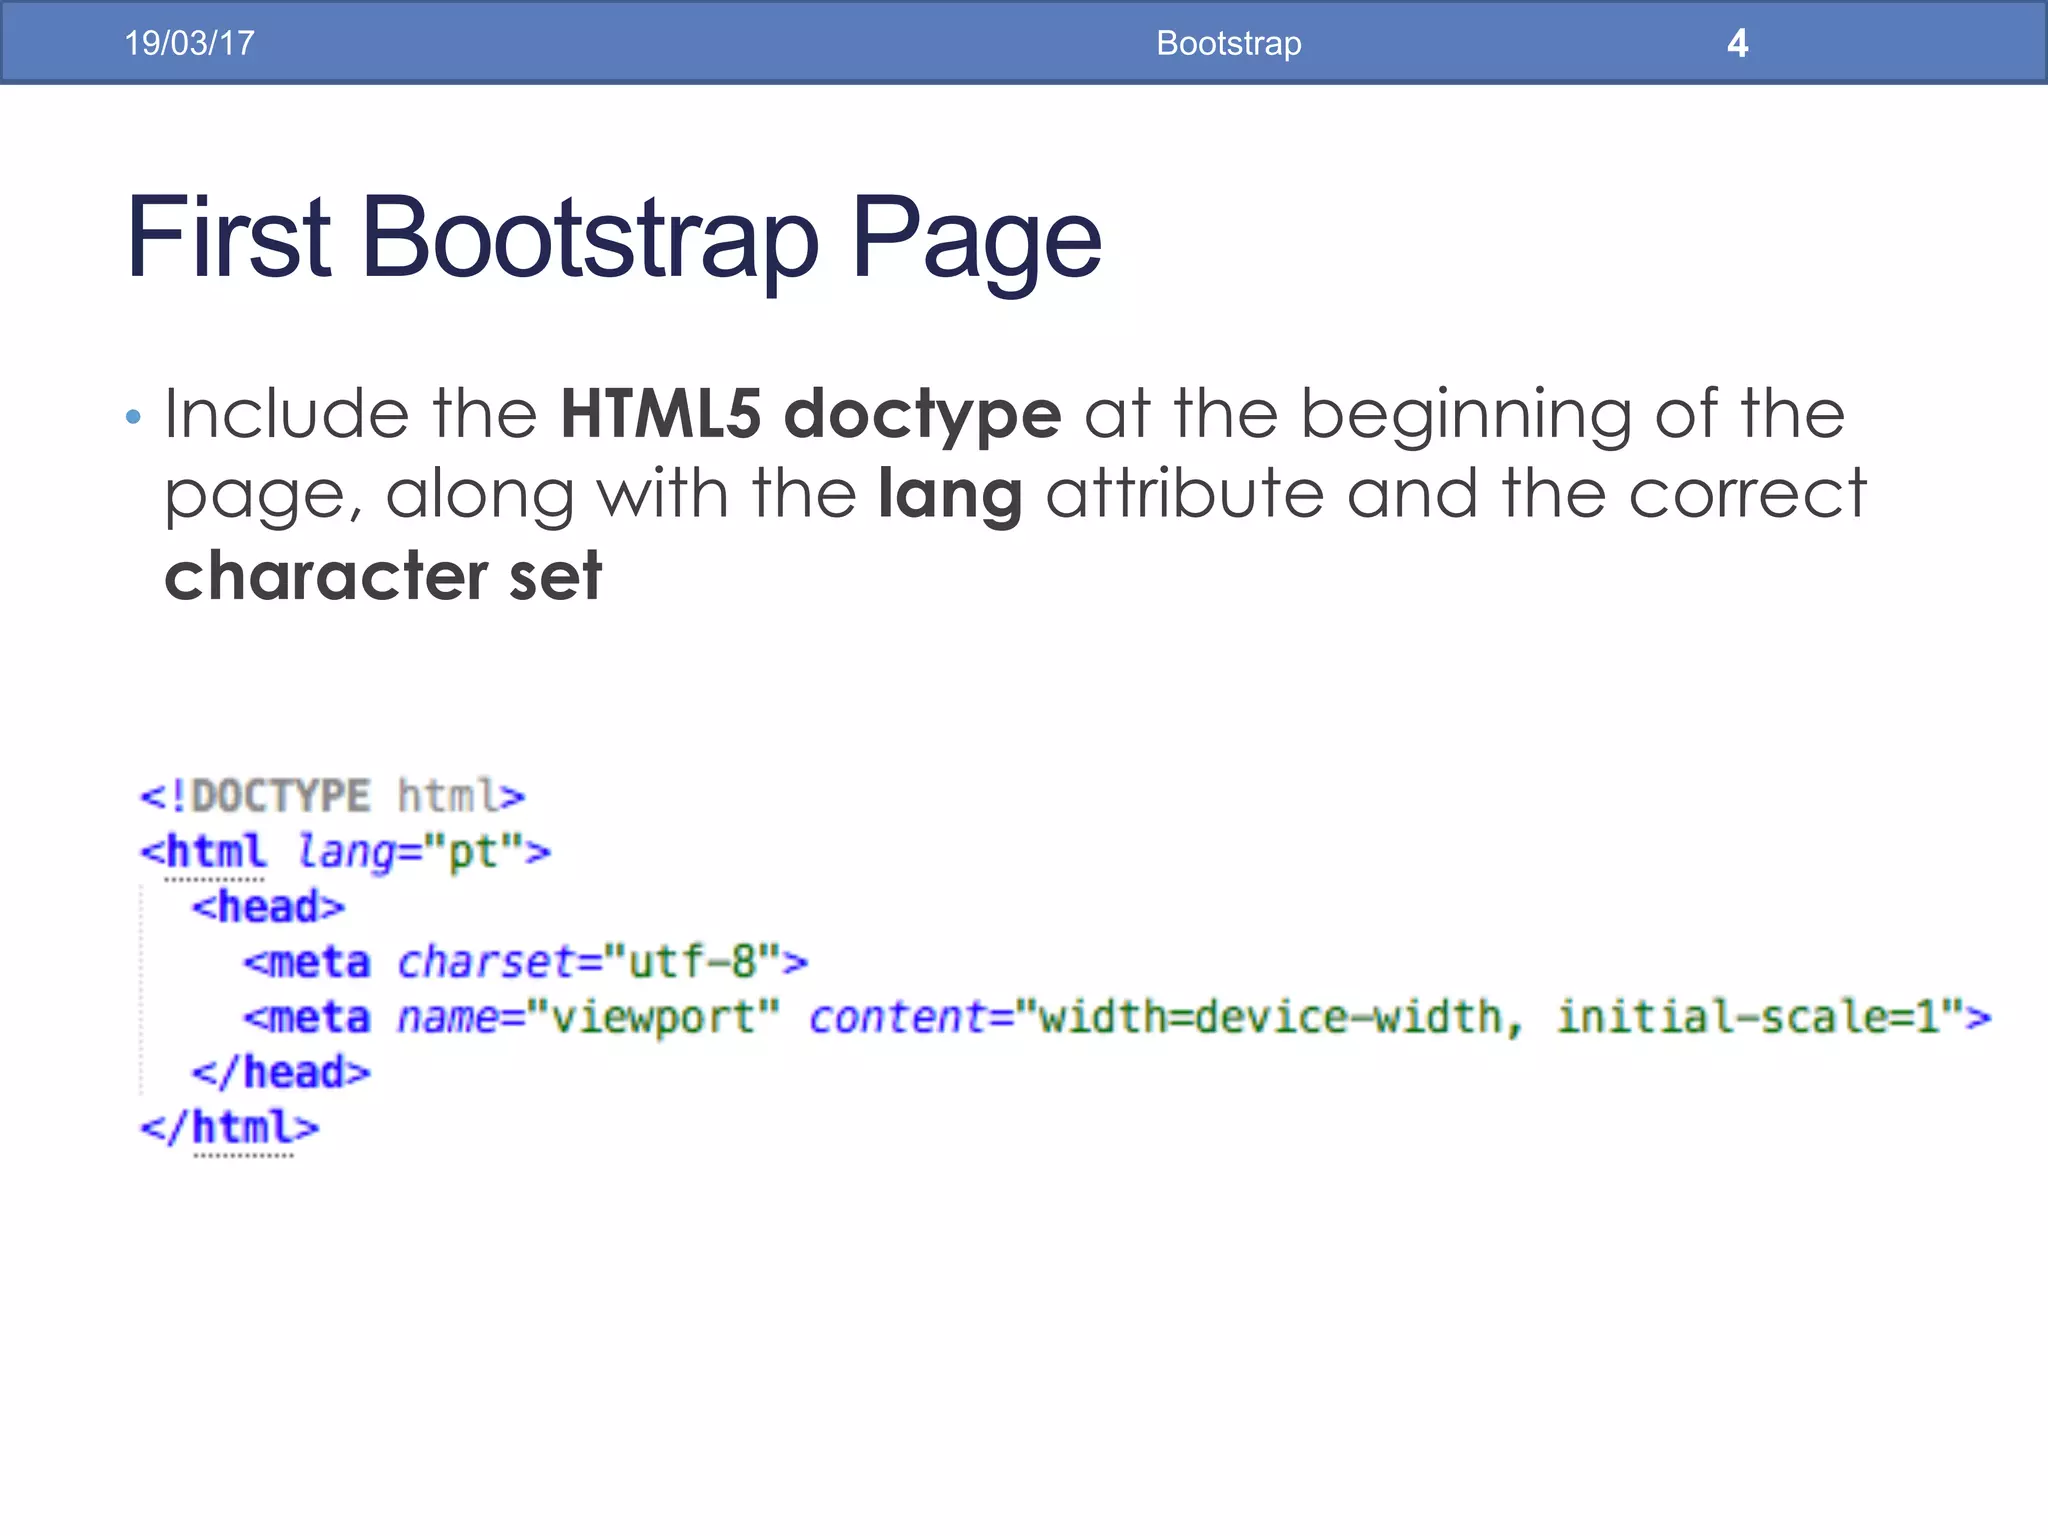Click the bold HTML5 doctype phrase
Screen dimensions: 2048x1536
pyautogui.click(x=811, y=414)
